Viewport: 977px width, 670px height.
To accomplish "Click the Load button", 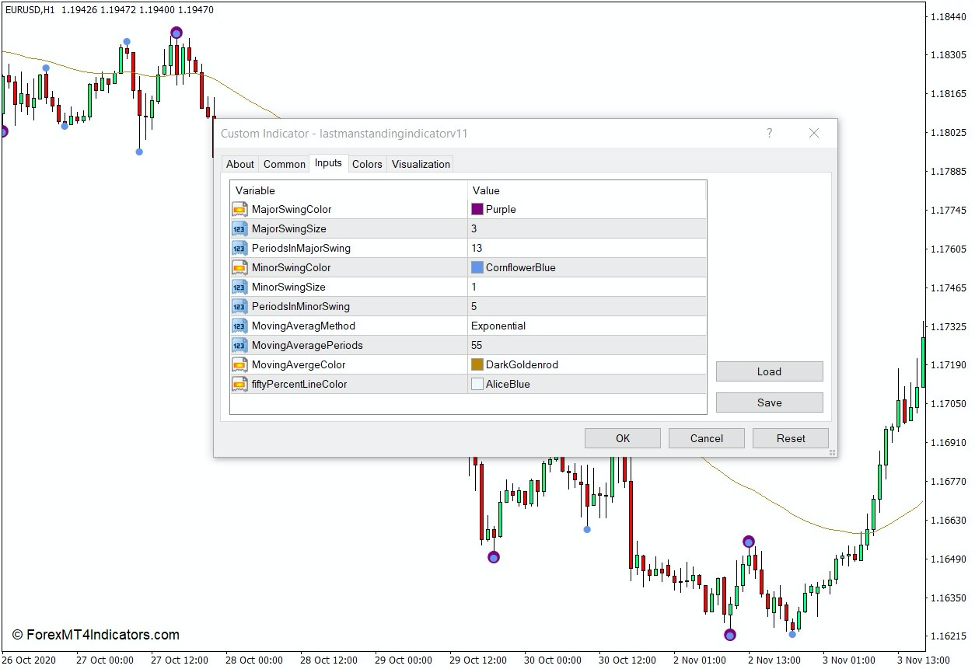I will click(x=769, y=371).
